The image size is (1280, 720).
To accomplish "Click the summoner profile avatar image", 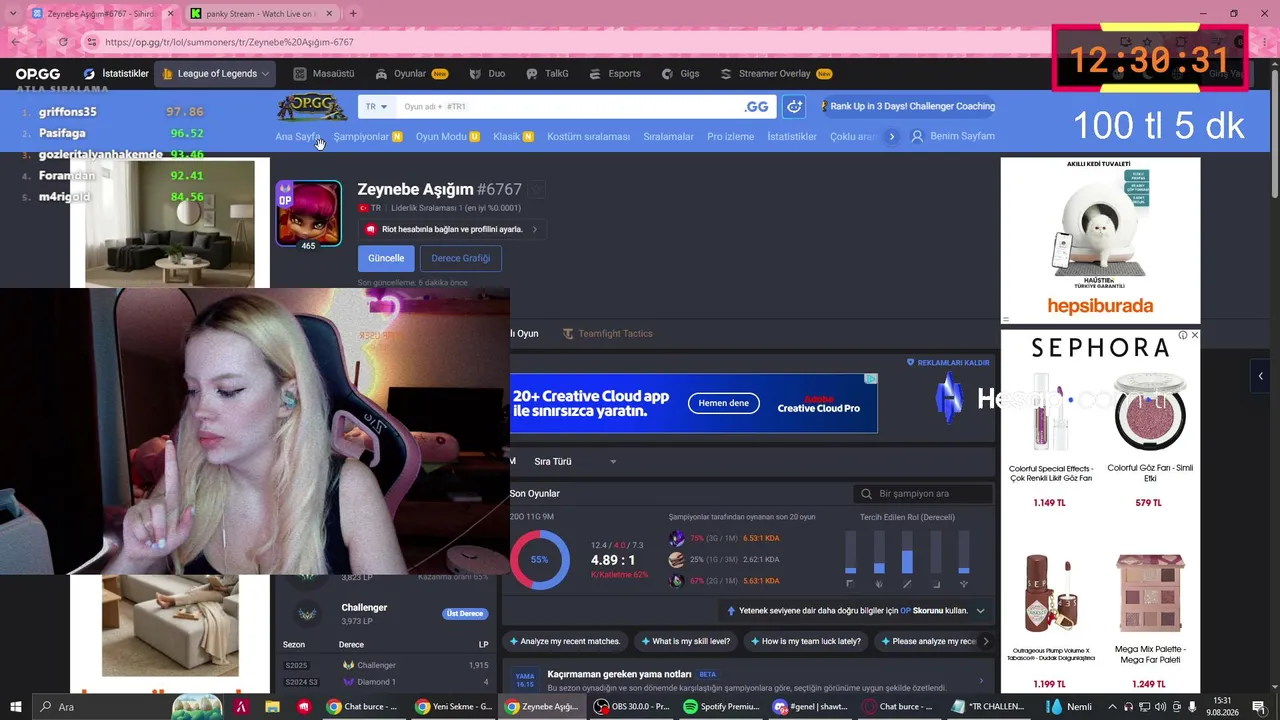I will pos(308,213).
